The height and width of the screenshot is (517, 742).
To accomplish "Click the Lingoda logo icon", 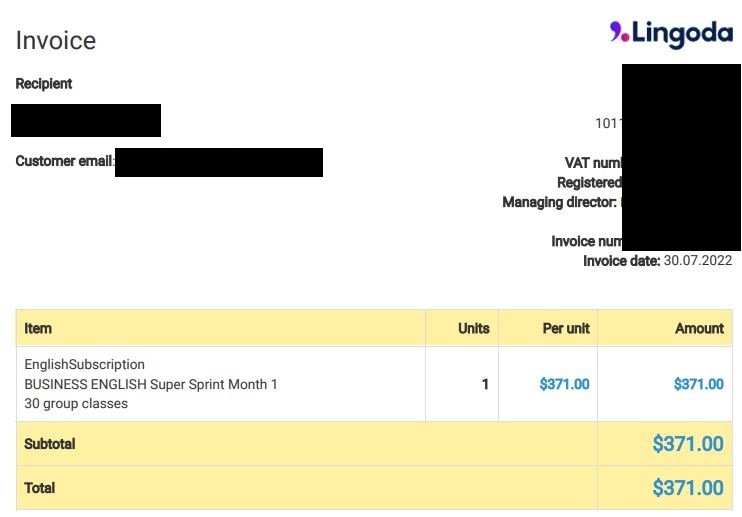I will pos(619,31).
